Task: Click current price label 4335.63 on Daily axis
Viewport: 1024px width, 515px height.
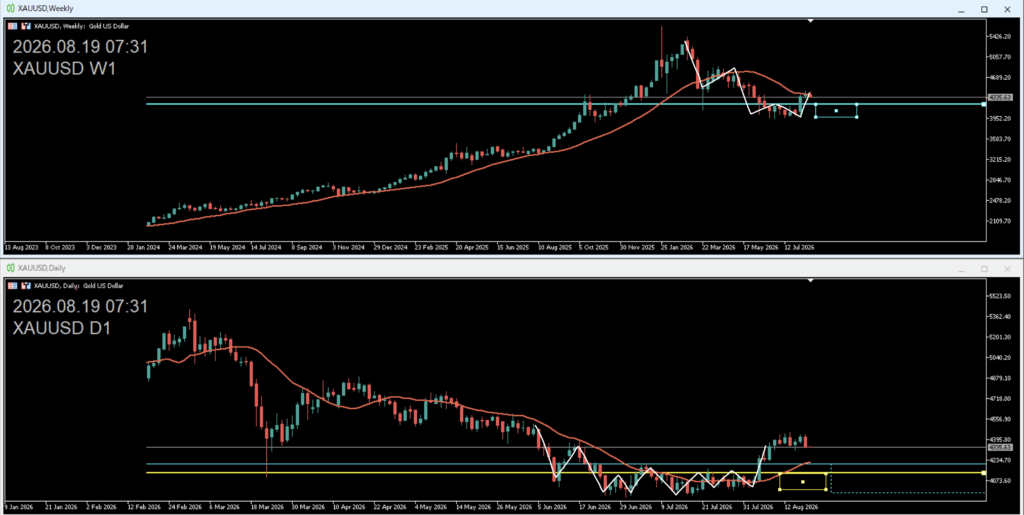Action: pyautogui.click(x=1000, y=448)
